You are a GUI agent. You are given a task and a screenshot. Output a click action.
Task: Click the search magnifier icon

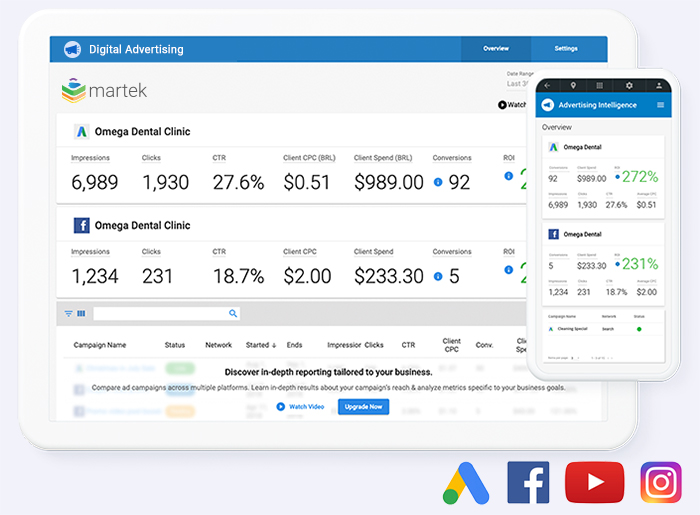(x=233, y=314)
